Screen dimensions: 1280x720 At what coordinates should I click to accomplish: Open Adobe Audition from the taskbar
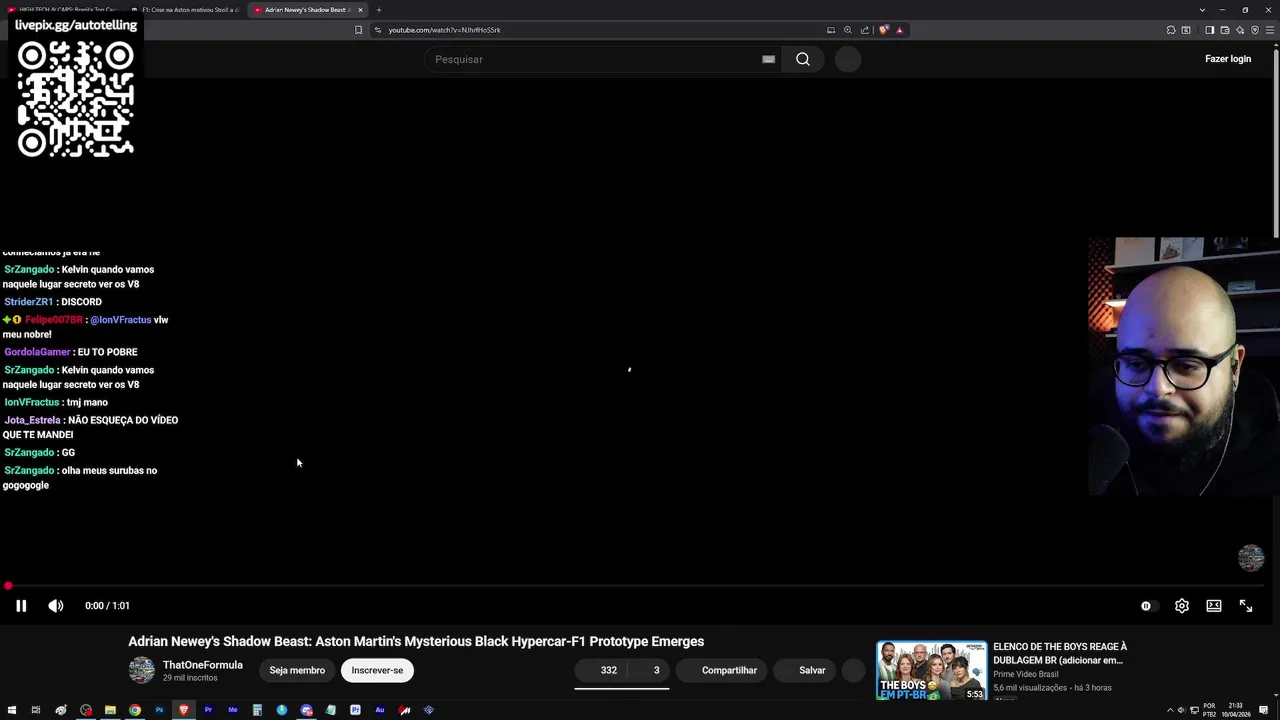[x=380, y=710]
